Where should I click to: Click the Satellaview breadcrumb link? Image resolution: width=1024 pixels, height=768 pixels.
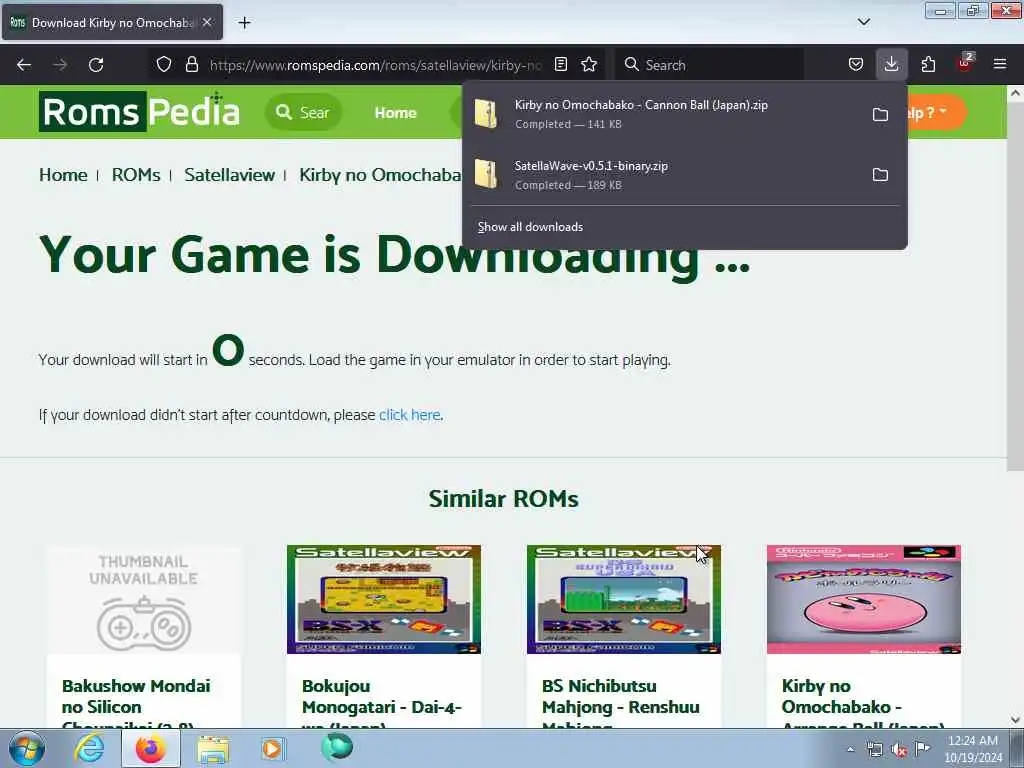click(229, 175)
